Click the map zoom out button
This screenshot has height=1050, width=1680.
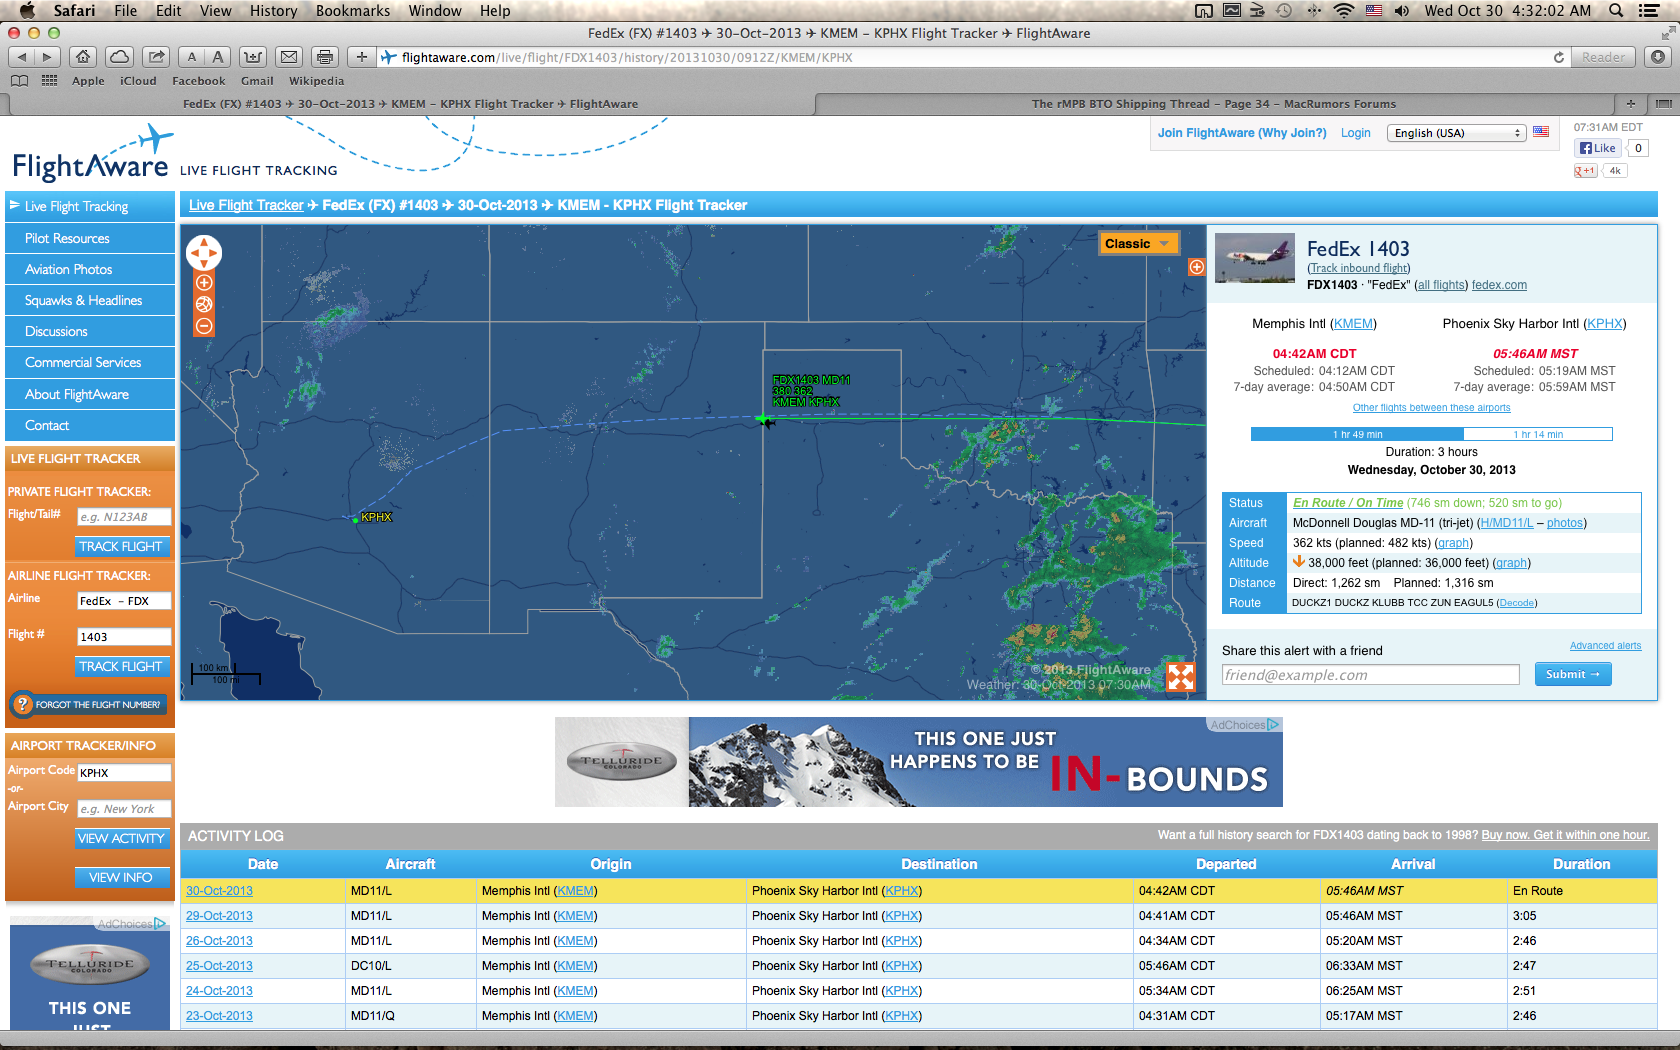204,326
